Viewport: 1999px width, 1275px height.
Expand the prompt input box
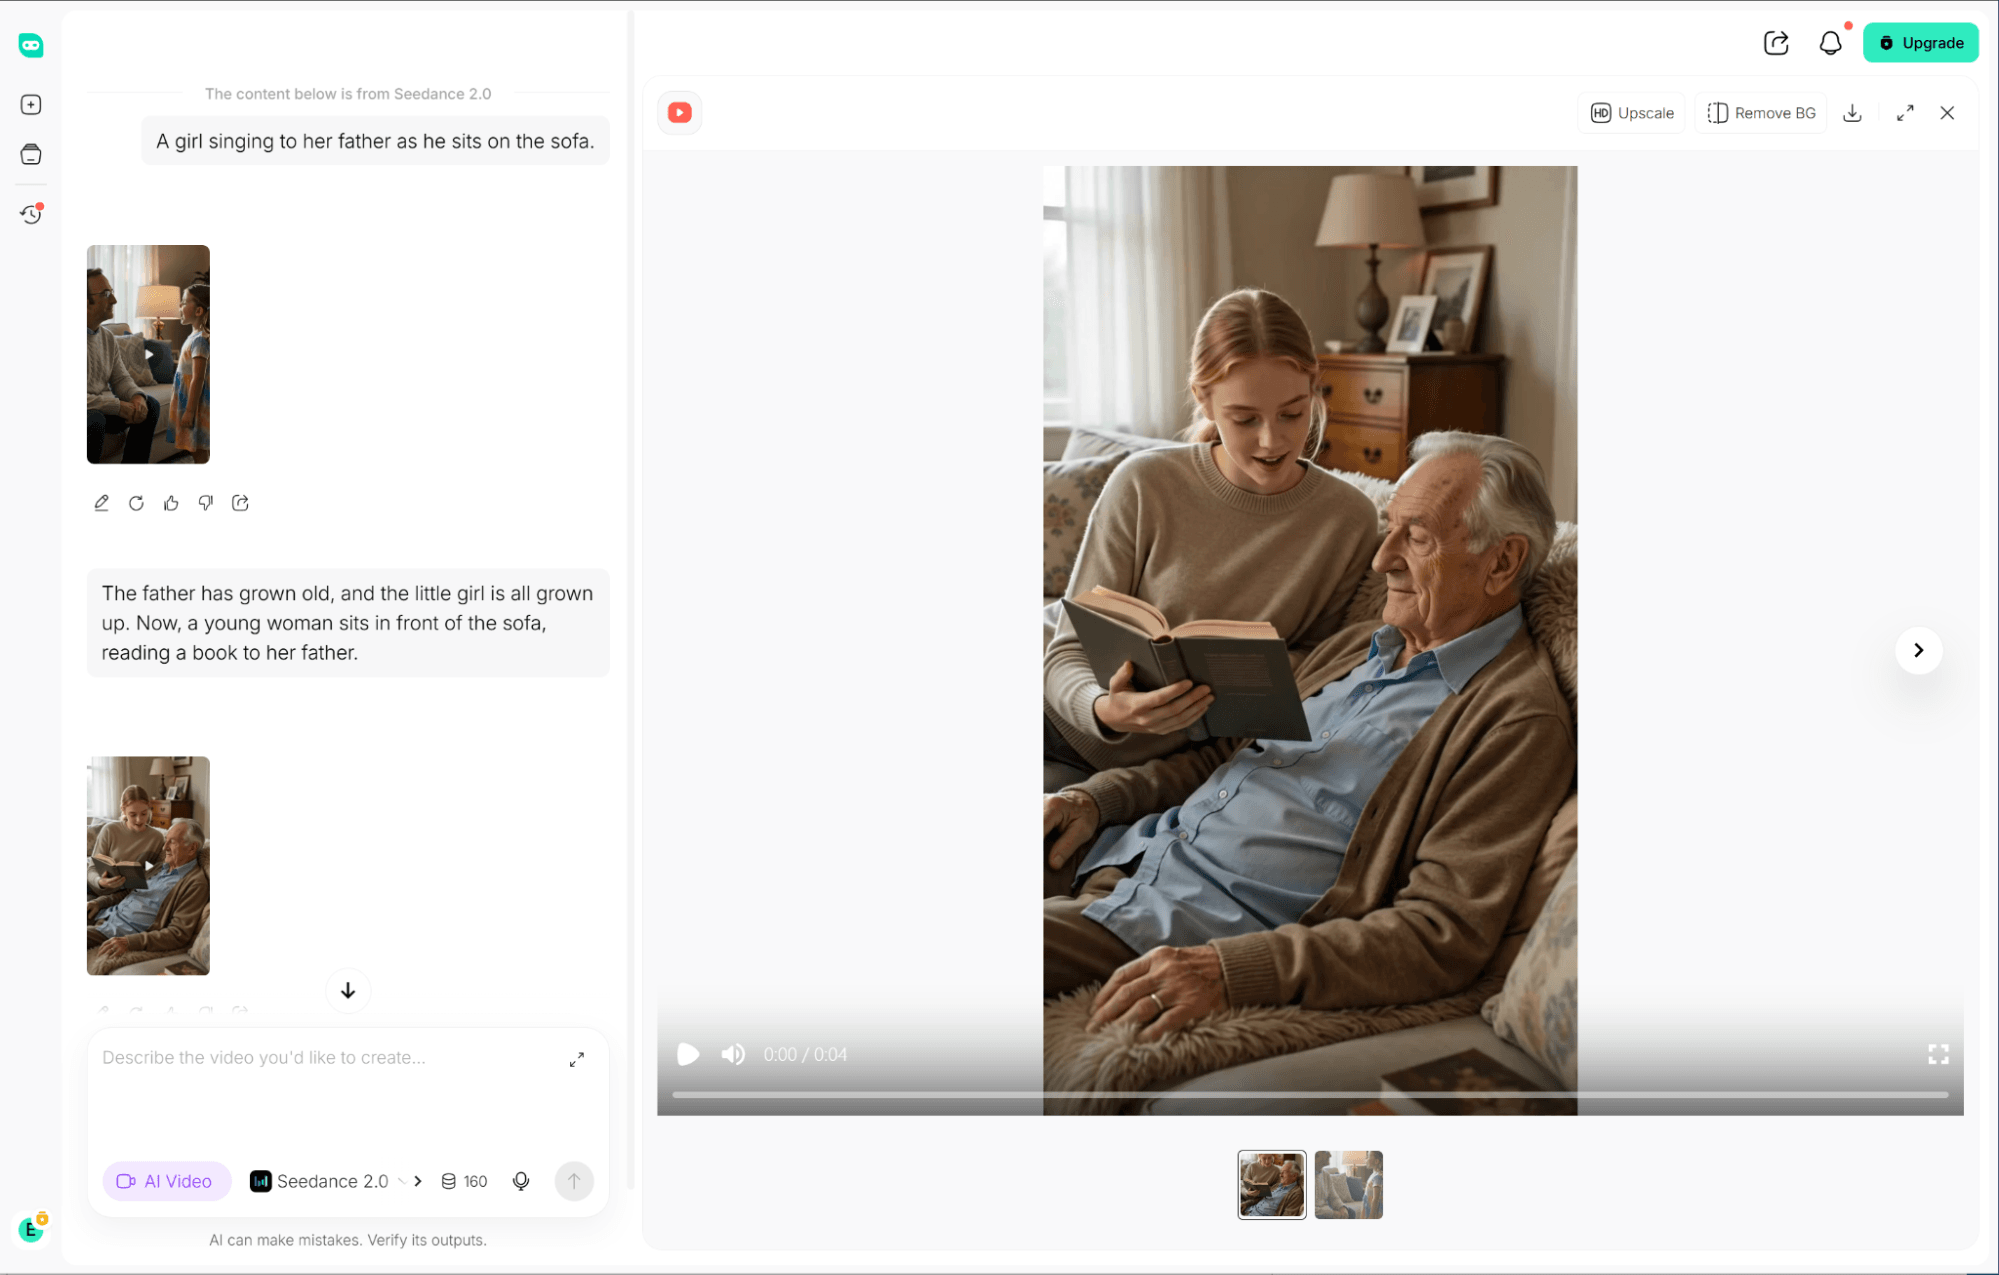[x=577, y=1059]
